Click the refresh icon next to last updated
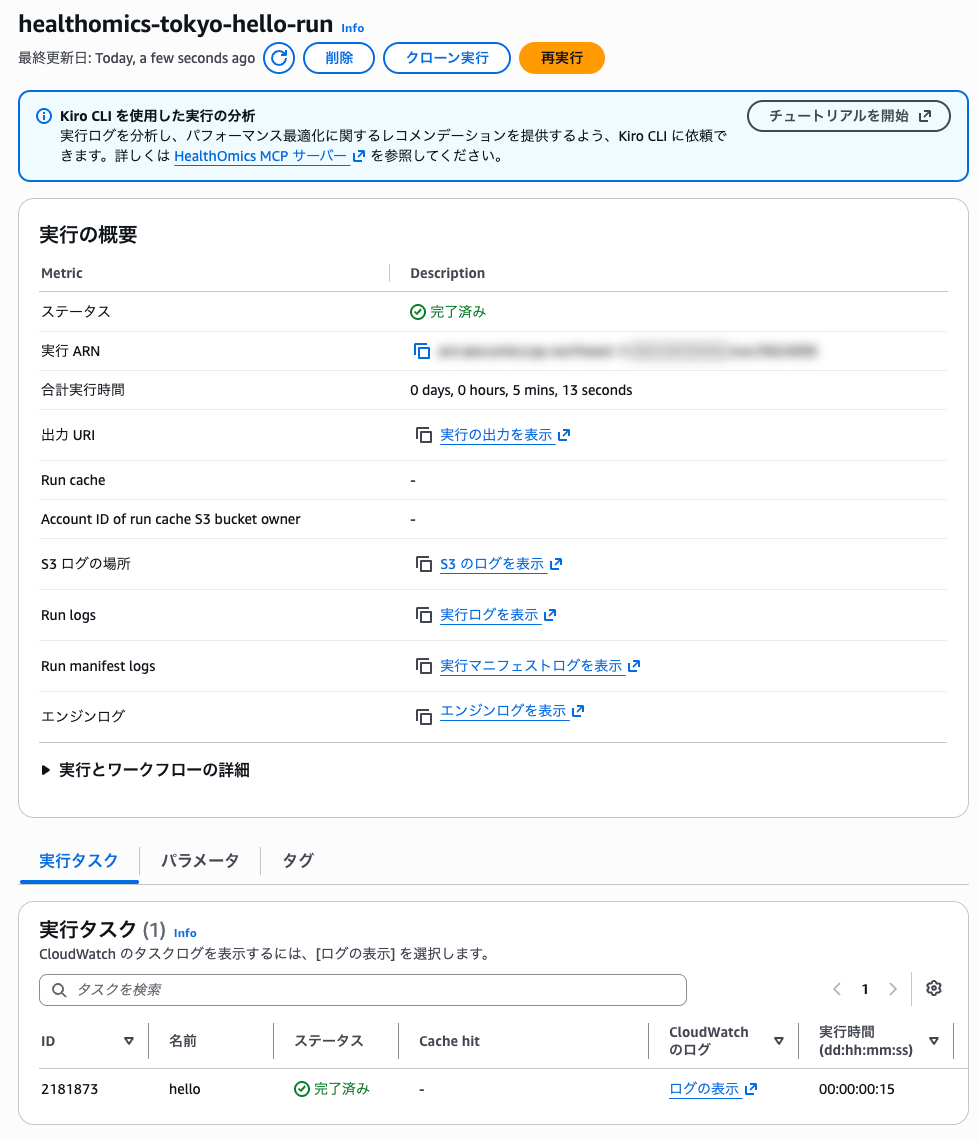This screenshot has height=1141, width=979. 279,58
